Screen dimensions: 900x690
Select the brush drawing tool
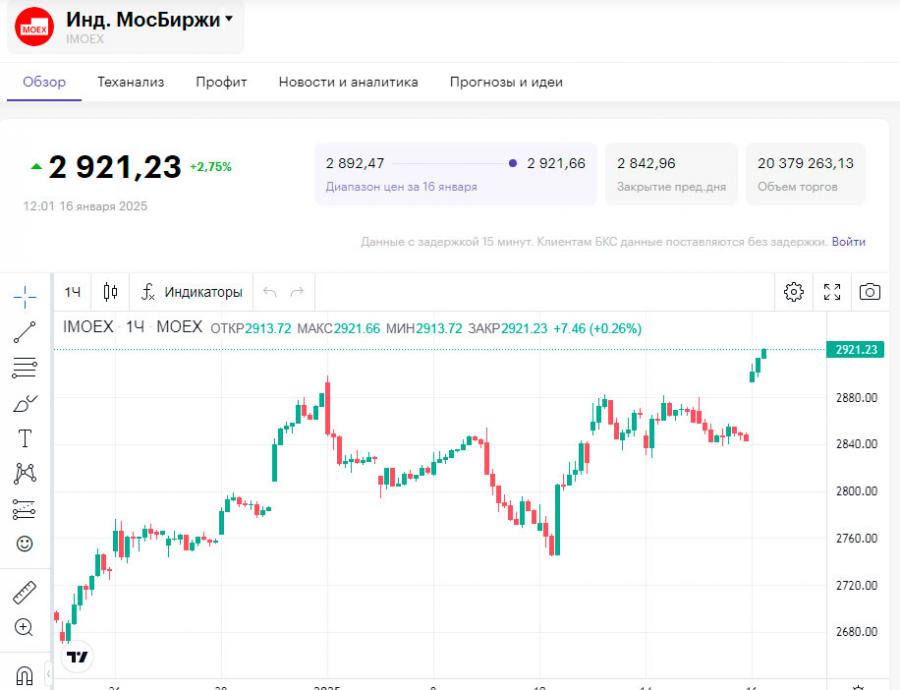point(25,404)
